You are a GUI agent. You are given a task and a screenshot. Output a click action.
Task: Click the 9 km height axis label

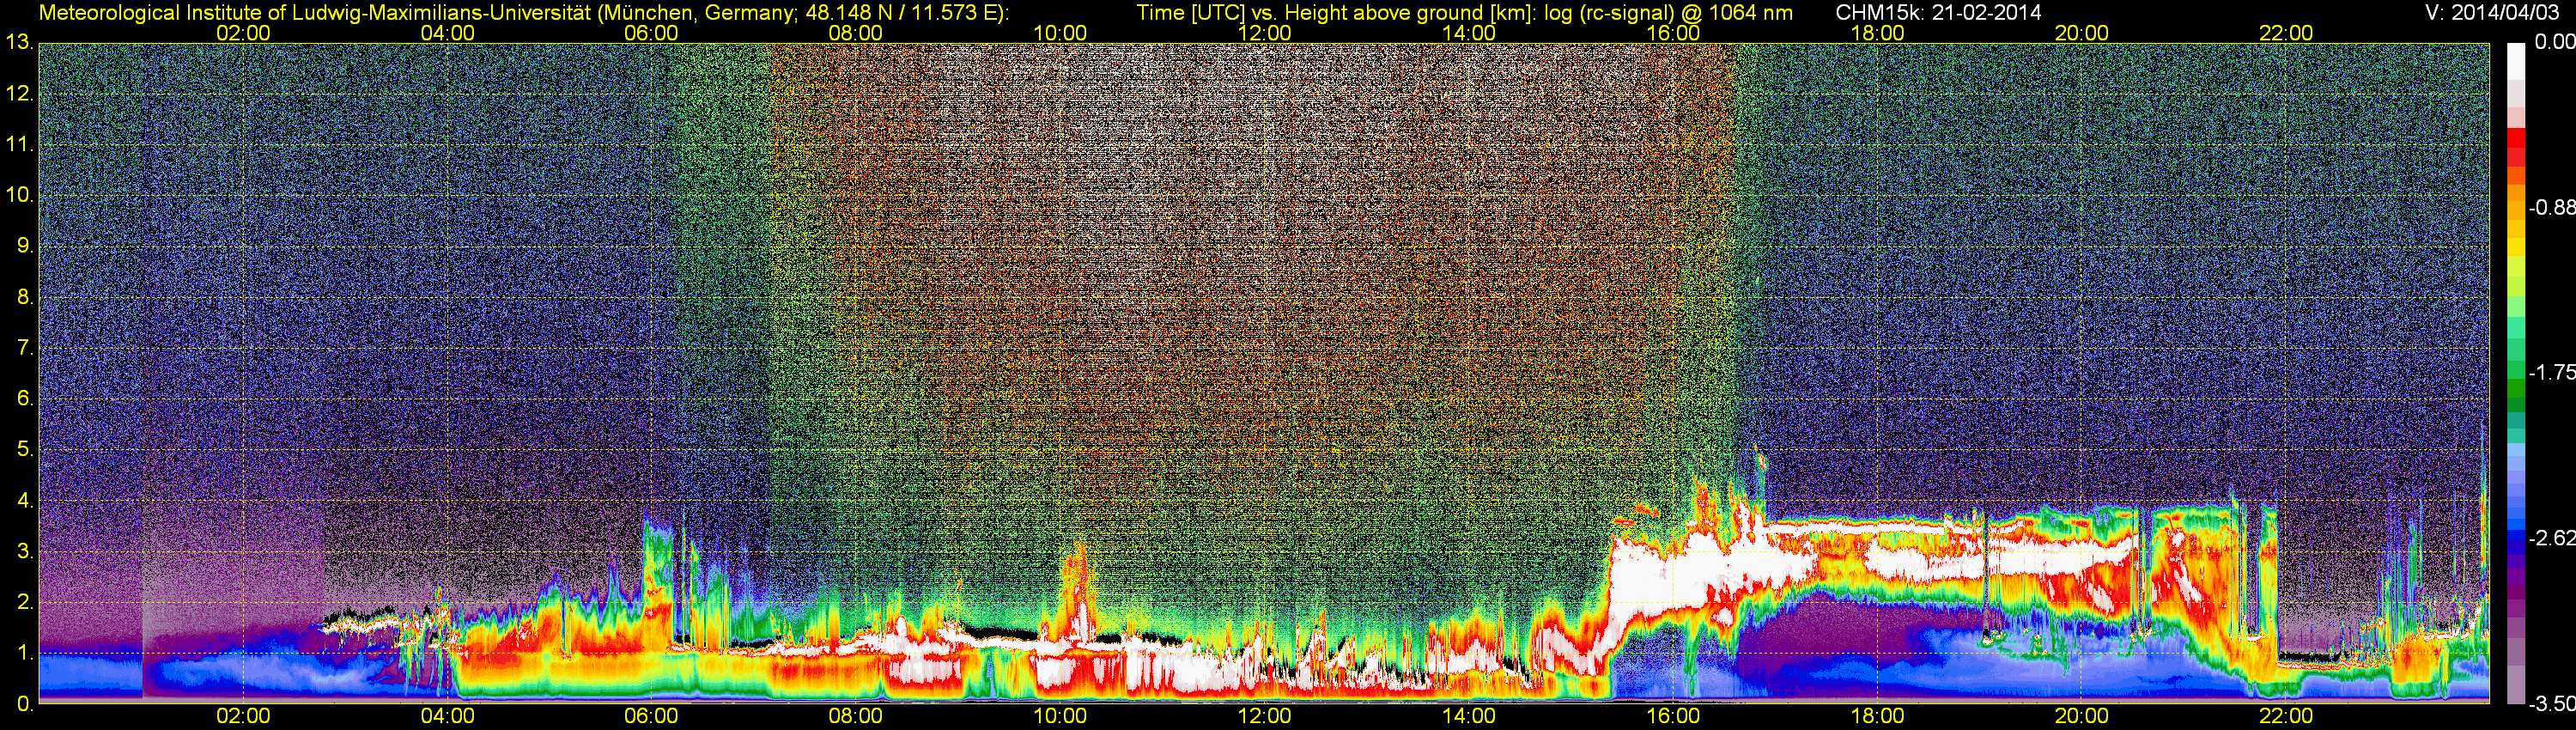coord(24,246)
